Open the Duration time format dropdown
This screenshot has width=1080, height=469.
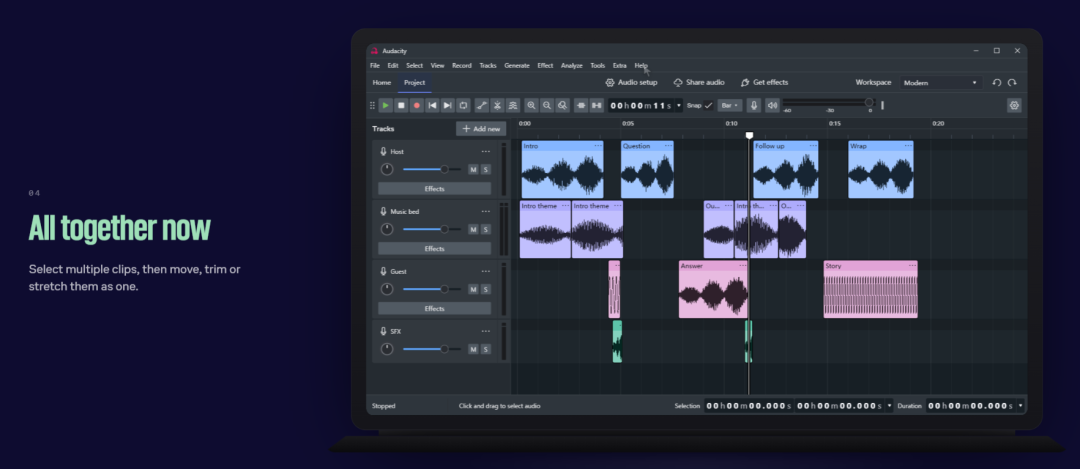pyautogui.click(x=1020, y=406)
